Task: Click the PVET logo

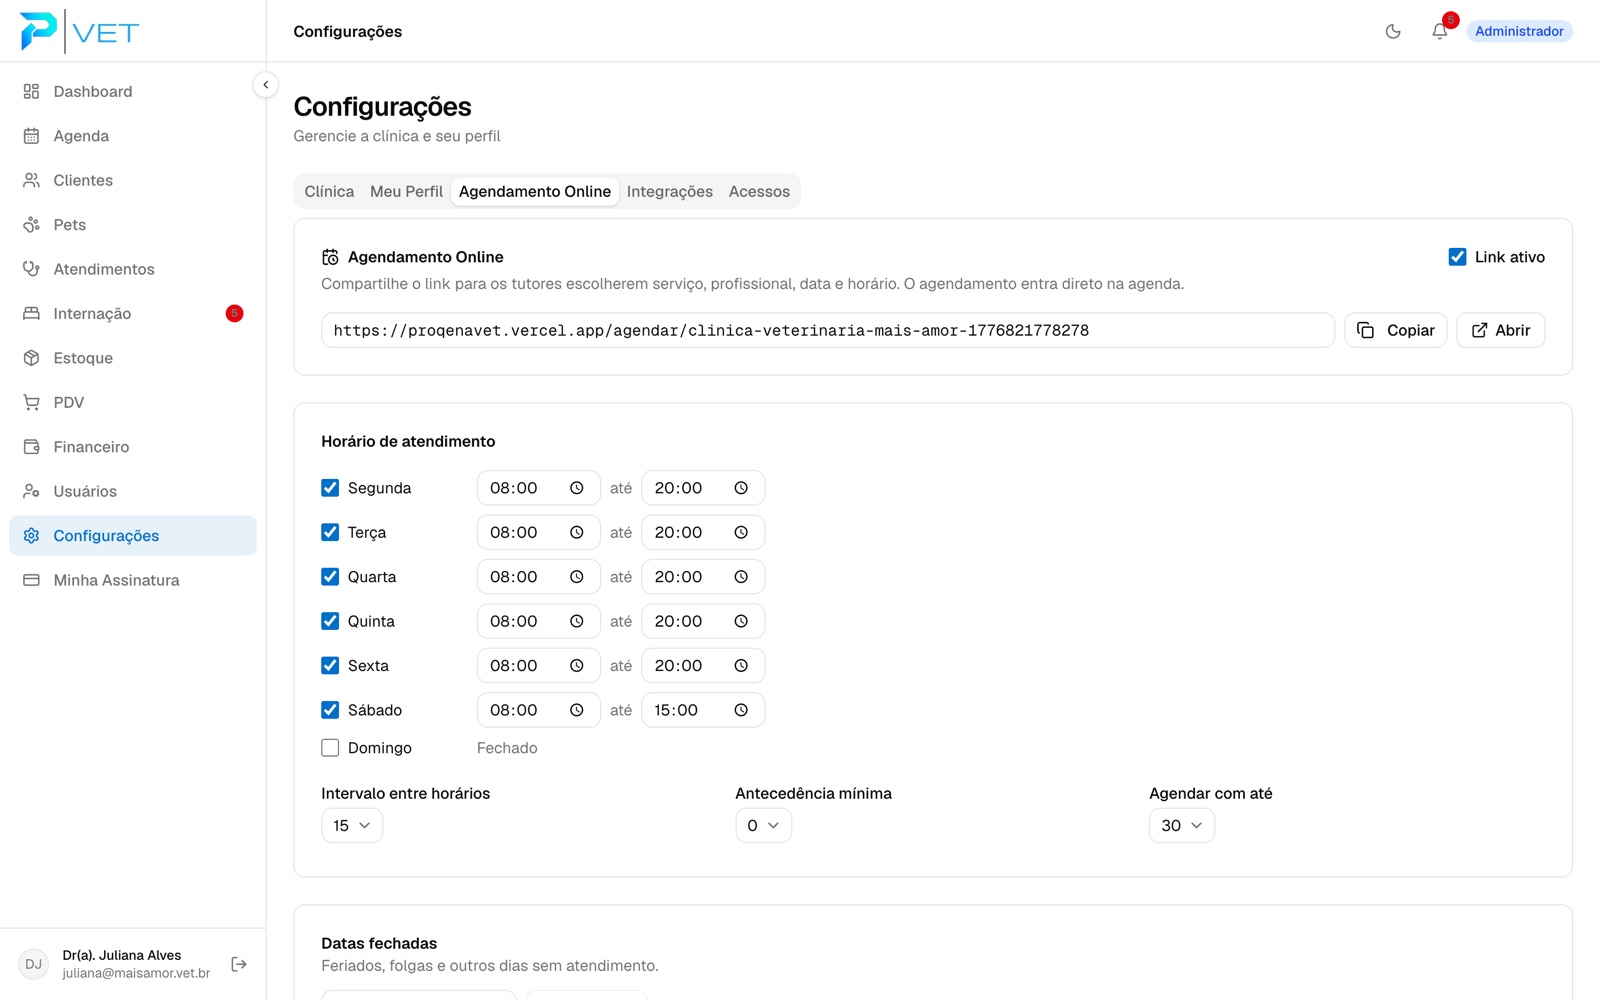Action: tap(80, 31)
